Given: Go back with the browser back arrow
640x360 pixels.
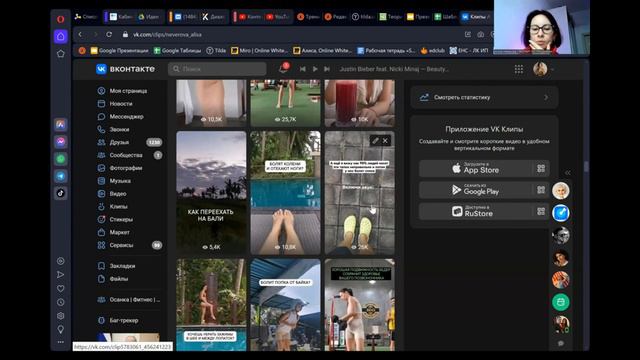Looking at the screenshot, I should [x=80, y=35].
